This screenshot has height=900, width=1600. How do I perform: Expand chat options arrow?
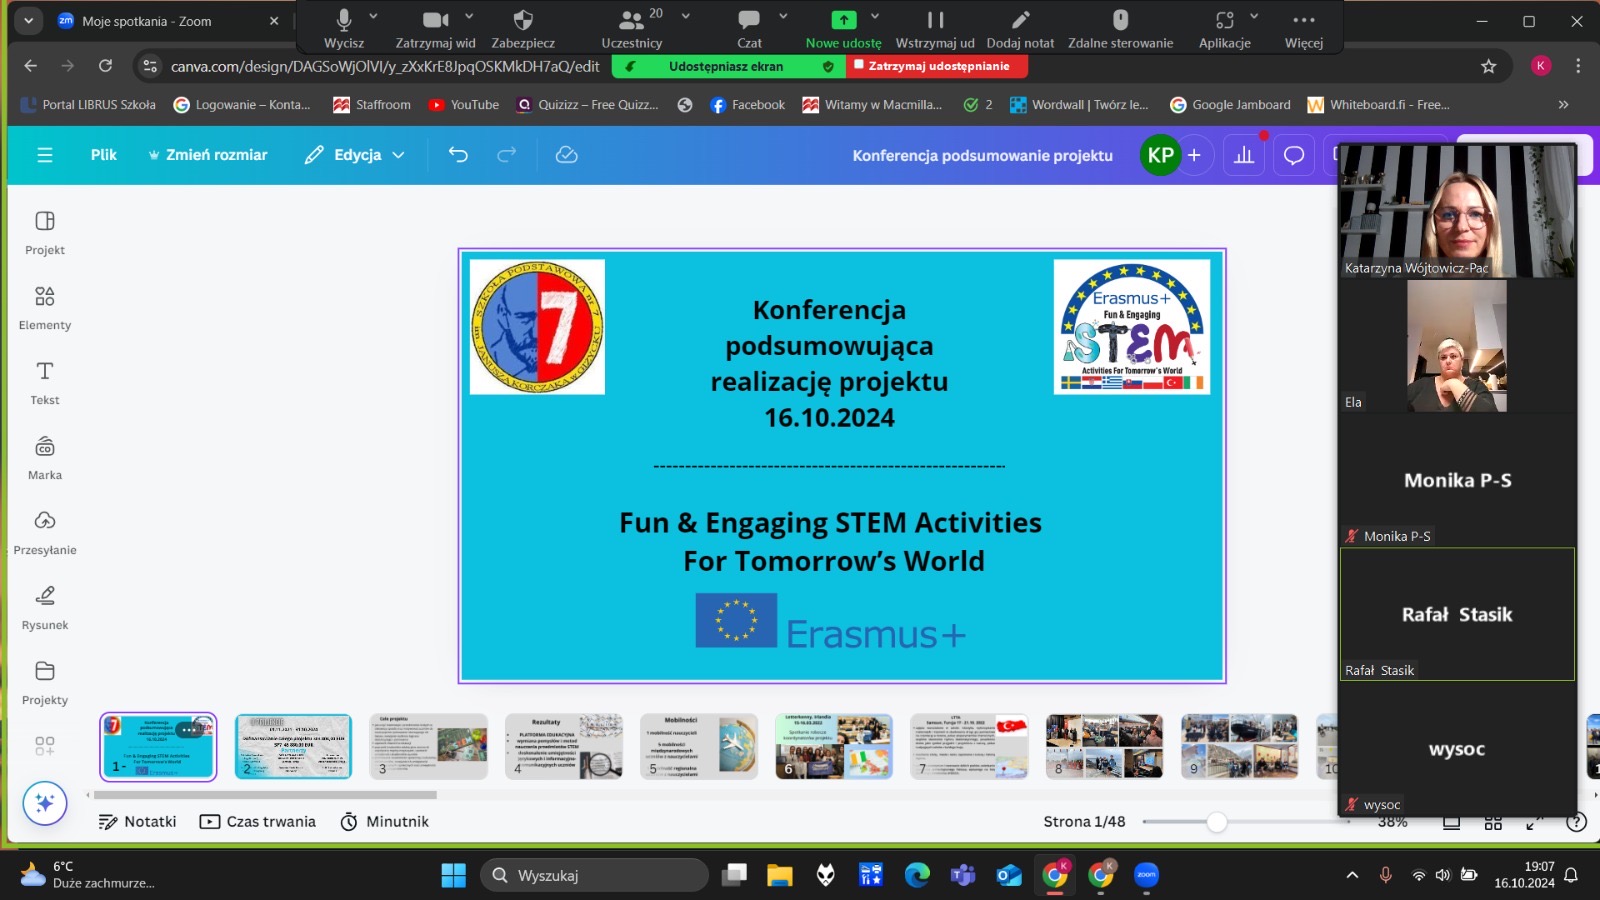pos(783,17)
